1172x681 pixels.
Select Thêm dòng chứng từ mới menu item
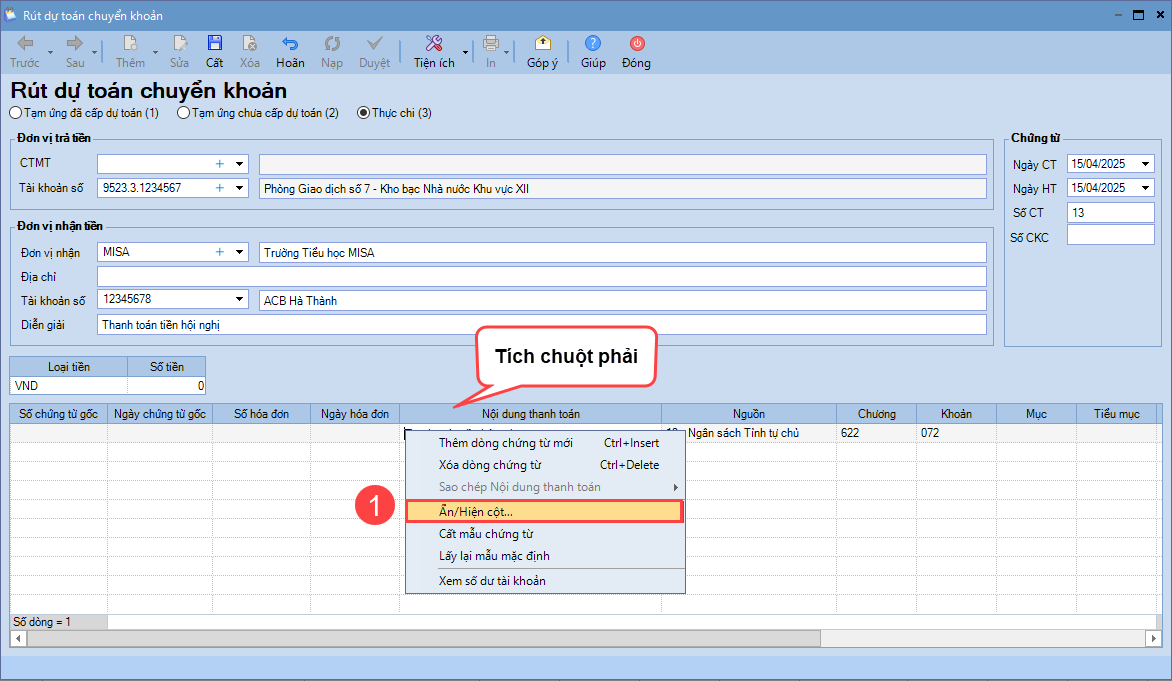coord(506,443)
